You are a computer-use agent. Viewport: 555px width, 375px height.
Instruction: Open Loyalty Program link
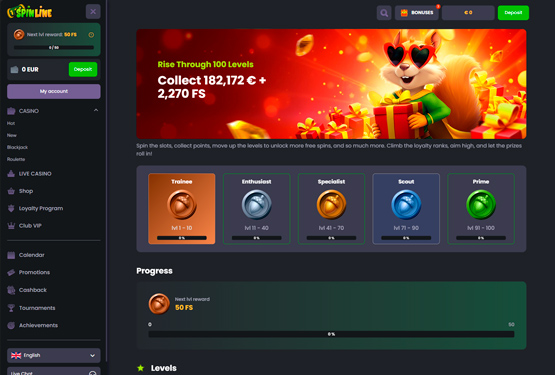tap(41, 208)
